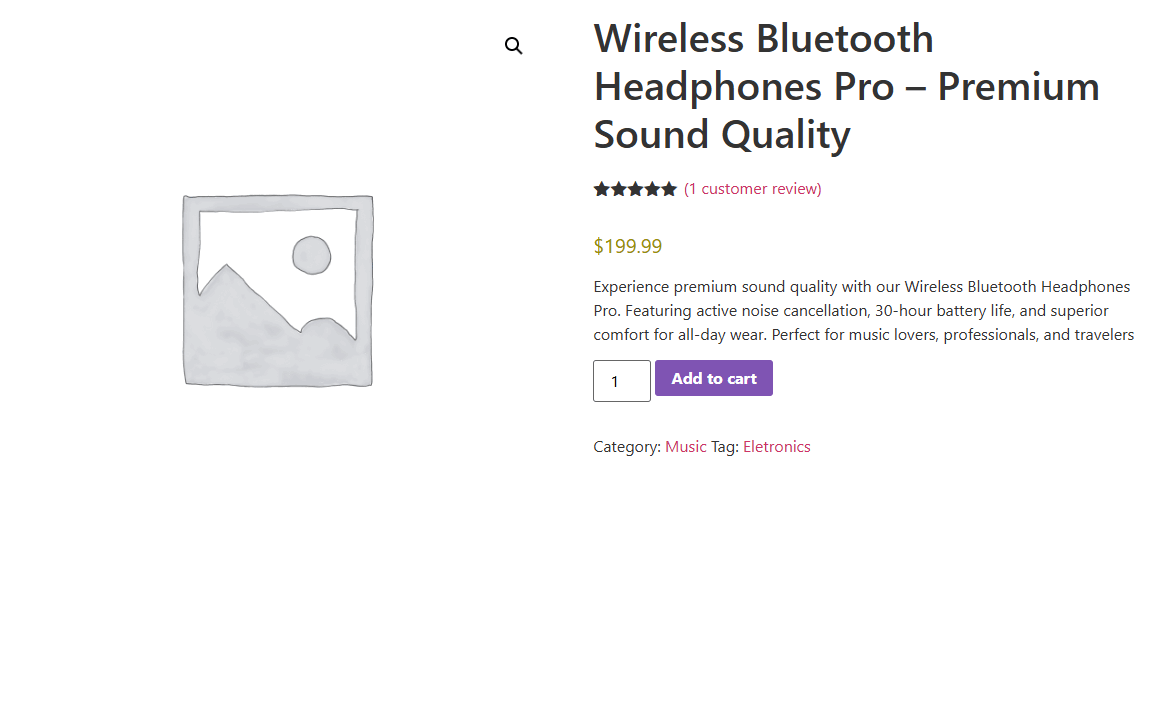Click the circle sun in the placeholder graphic
The width and height of the screenshot is (1149, 725).
coord(312,256)
